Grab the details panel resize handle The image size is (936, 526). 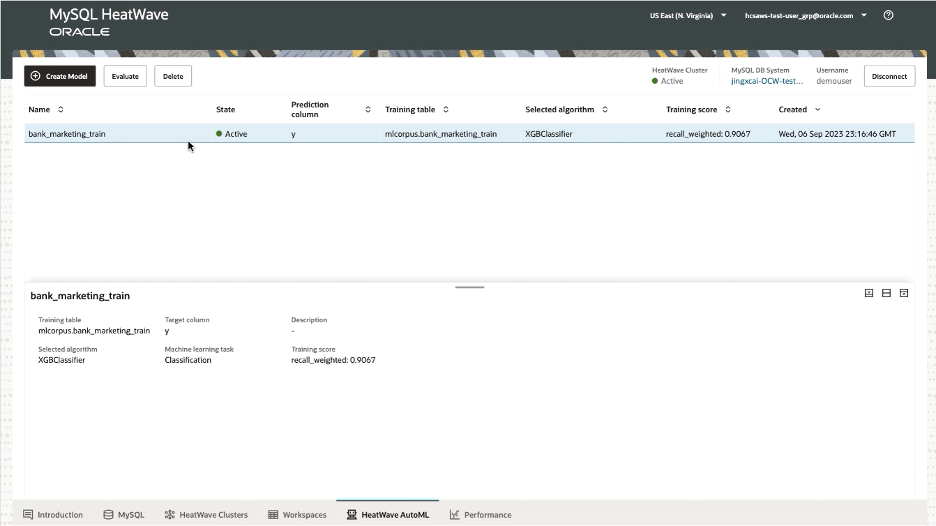tap(469, 287)
